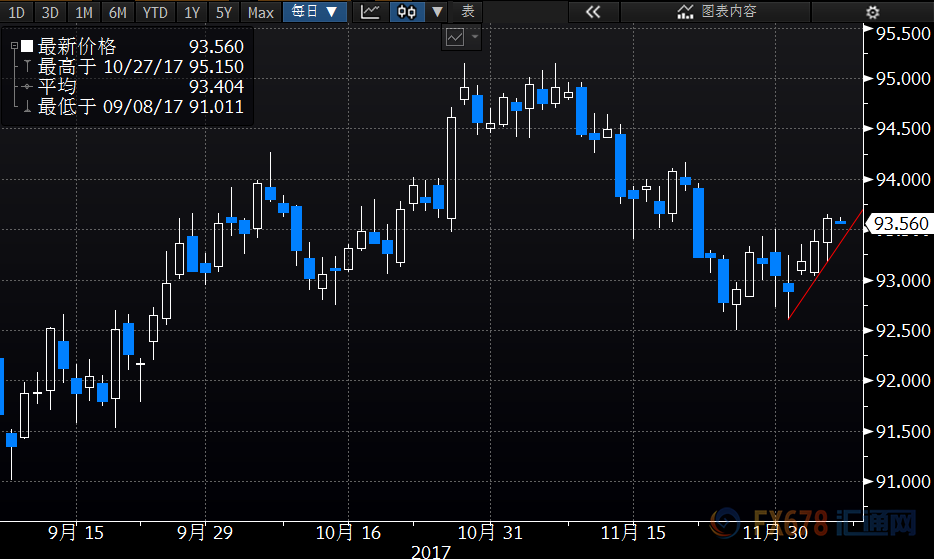Open the 每日 frequency dropdown

[315, 12]
